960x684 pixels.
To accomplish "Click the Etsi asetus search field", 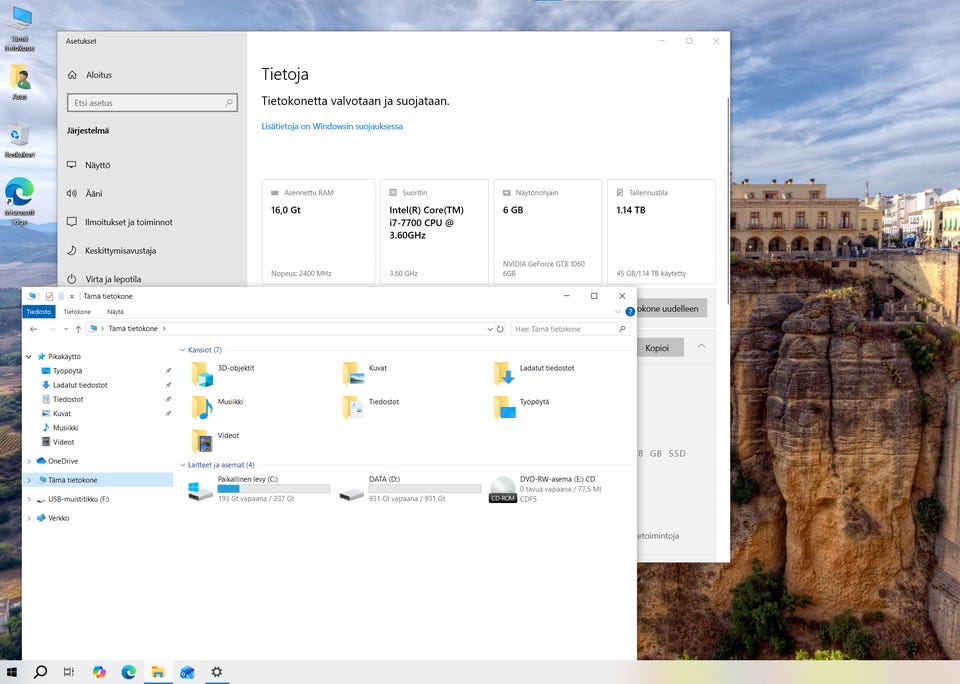I will (150, 103).
